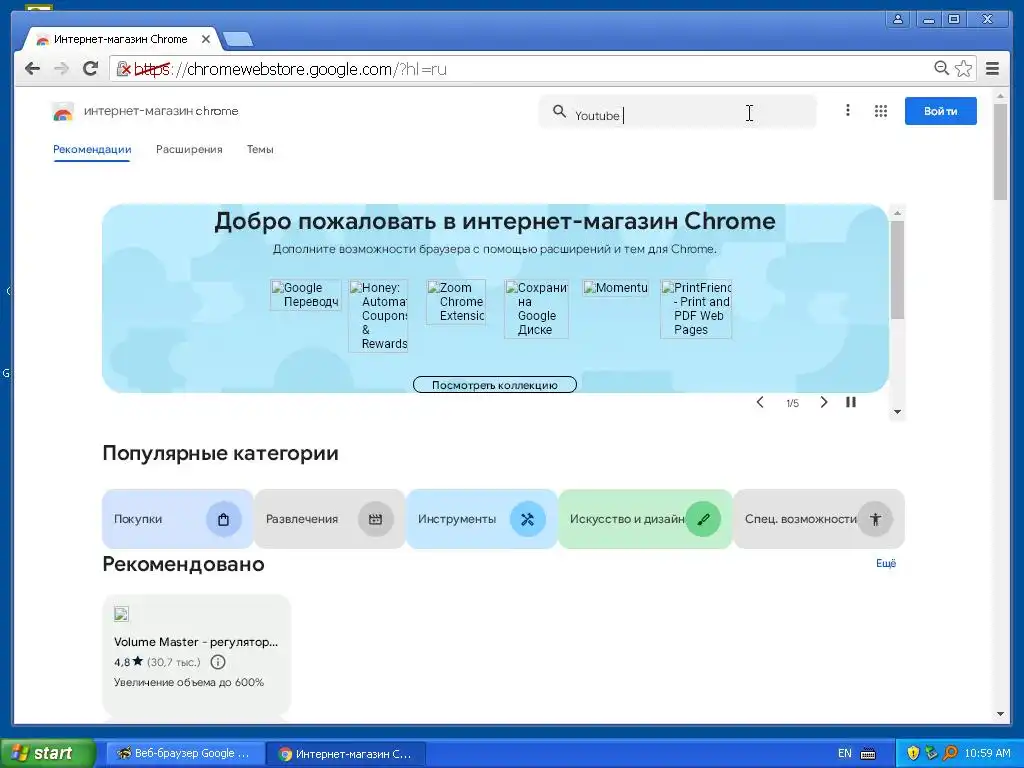Click the accessibility icon in Спец. возможности
Viewport: 1024px width, 768px height.
coord(875,519)
